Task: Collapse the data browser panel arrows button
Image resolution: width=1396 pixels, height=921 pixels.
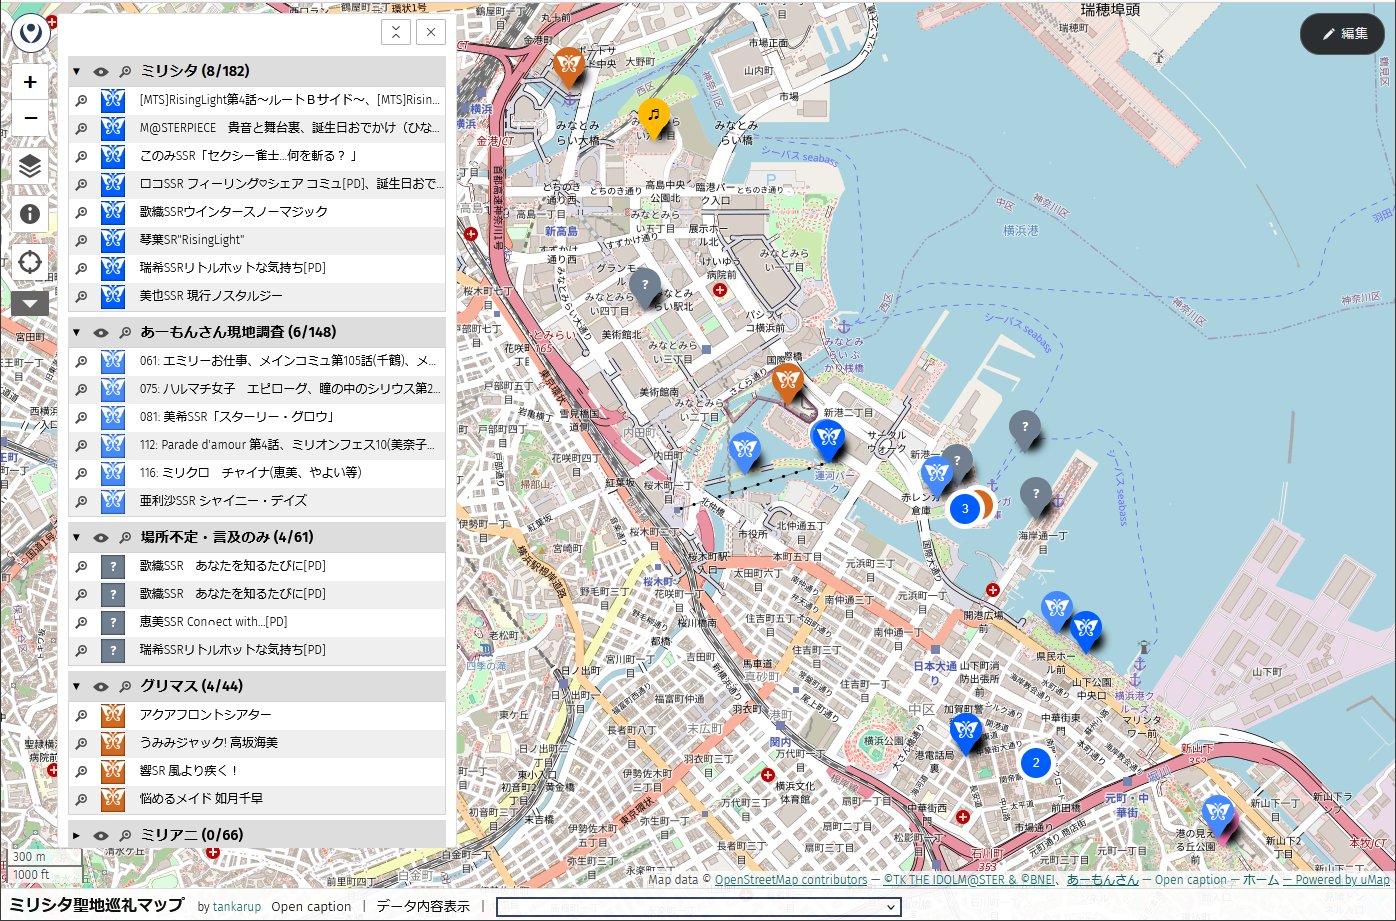Action: click(x=397, y=32)
